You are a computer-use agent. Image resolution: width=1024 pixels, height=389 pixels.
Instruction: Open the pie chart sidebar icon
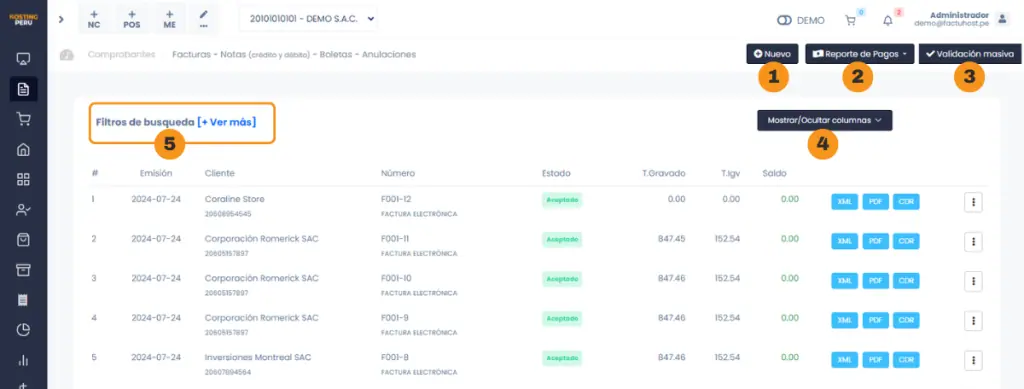pos(23,330)
